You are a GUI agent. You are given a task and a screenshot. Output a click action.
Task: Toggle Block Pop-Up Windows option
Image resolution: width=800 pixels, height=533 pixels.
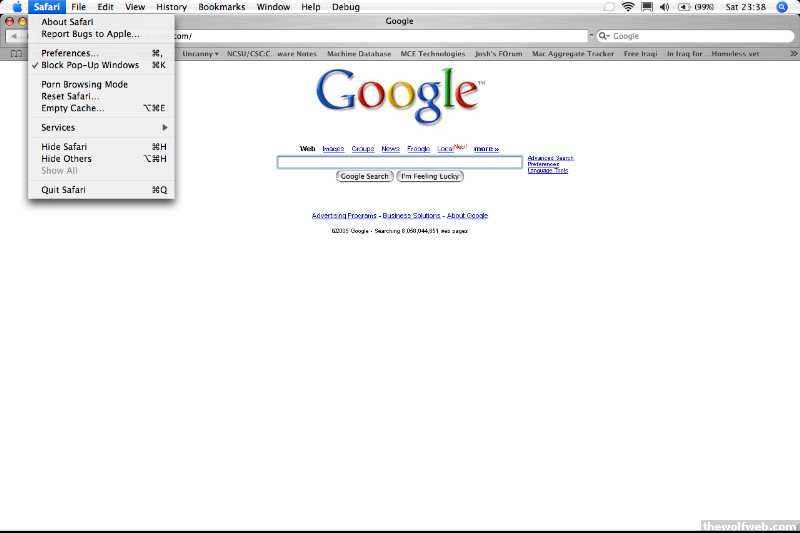click(x=90, y=65)
